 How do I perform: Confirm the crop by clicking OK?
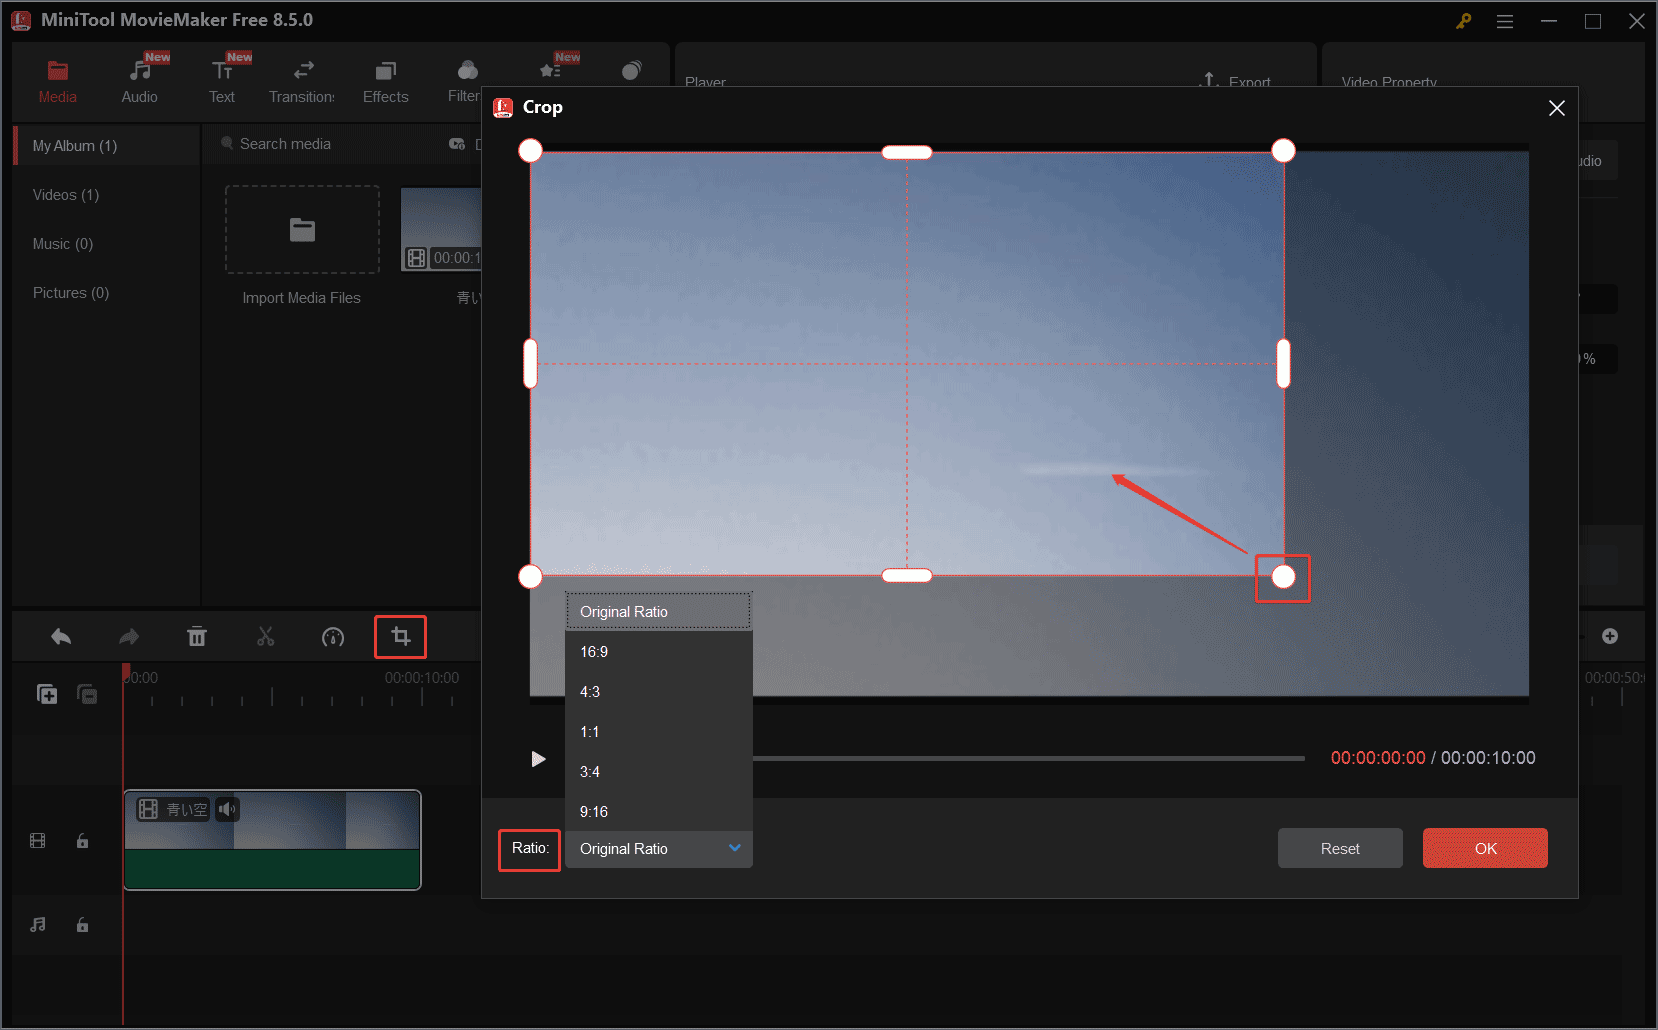[1485, 847]
